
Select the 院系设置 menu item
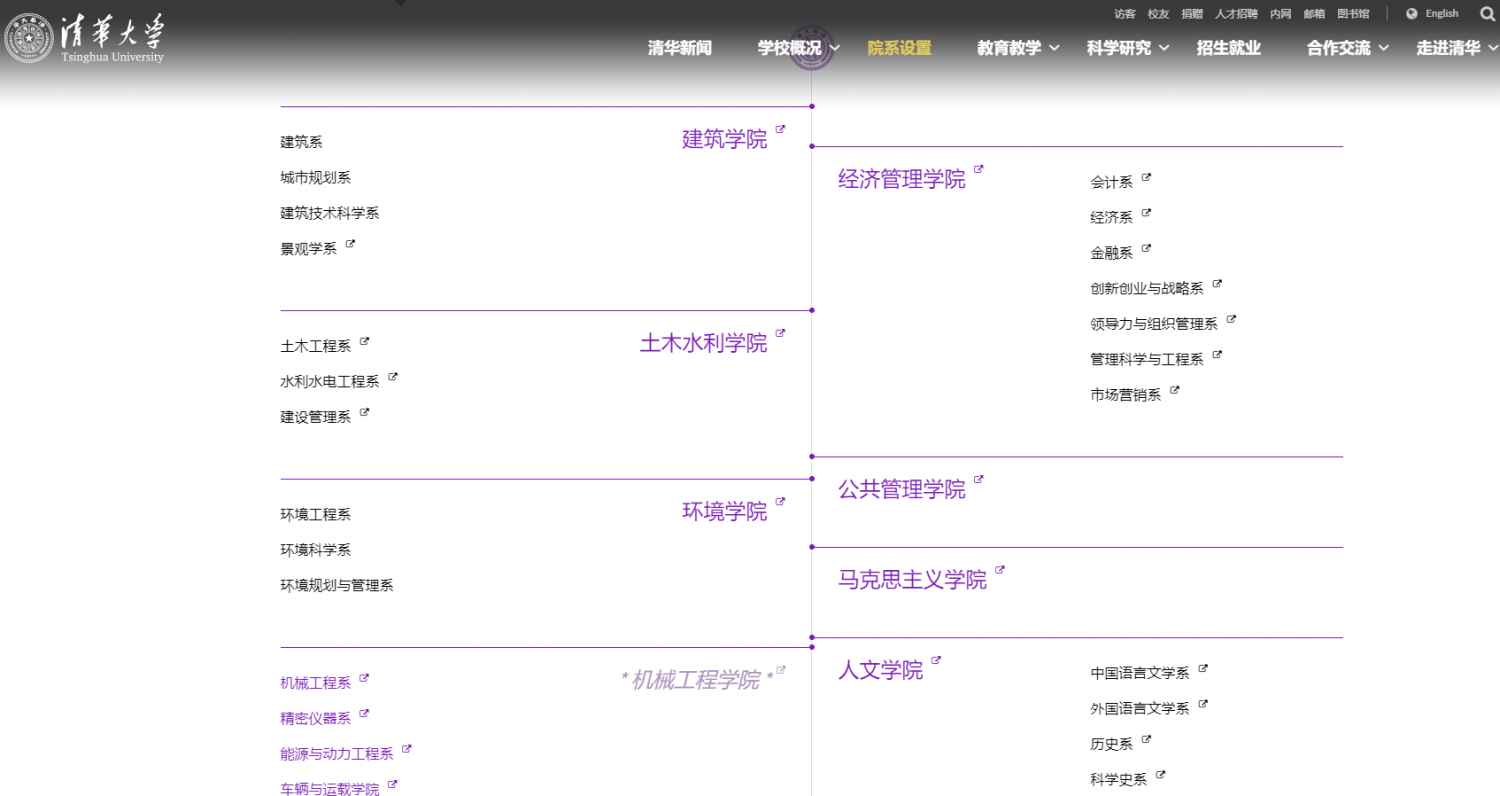coord(899,48)
